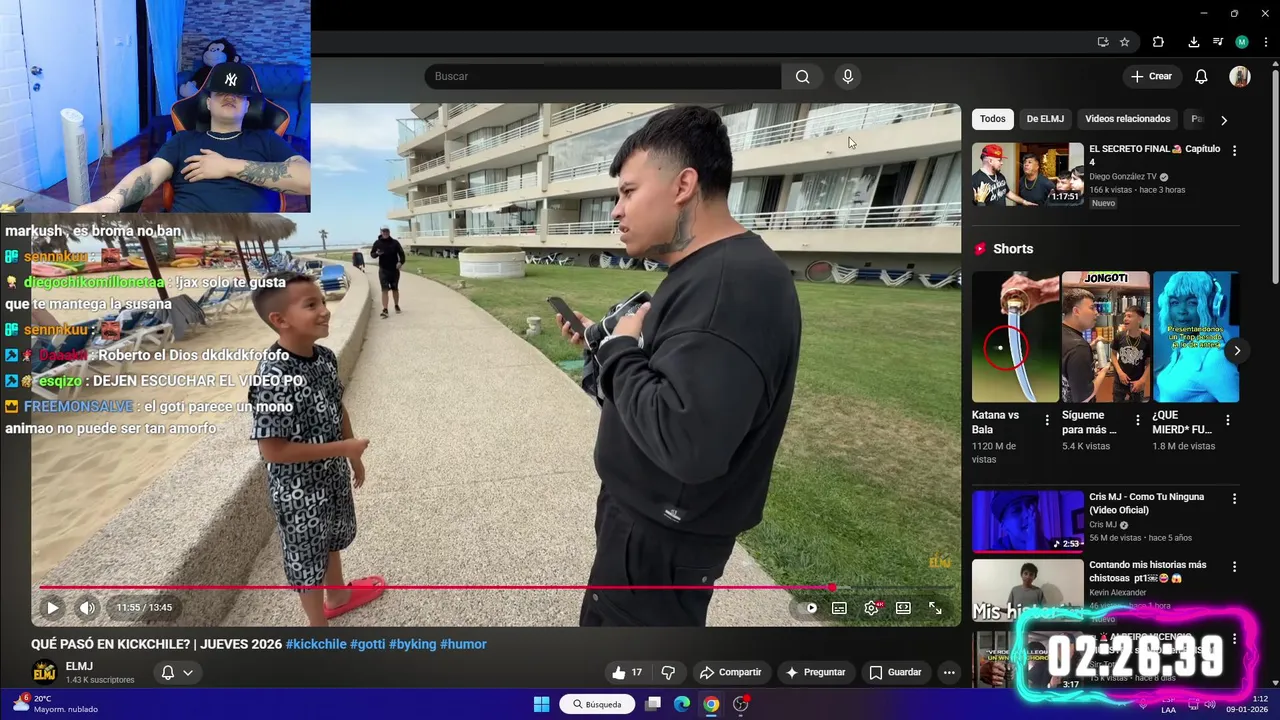Click the install app icon in address bar
The width and height of the screenshot is (1280, 720).
click(x=1102, y=42)
